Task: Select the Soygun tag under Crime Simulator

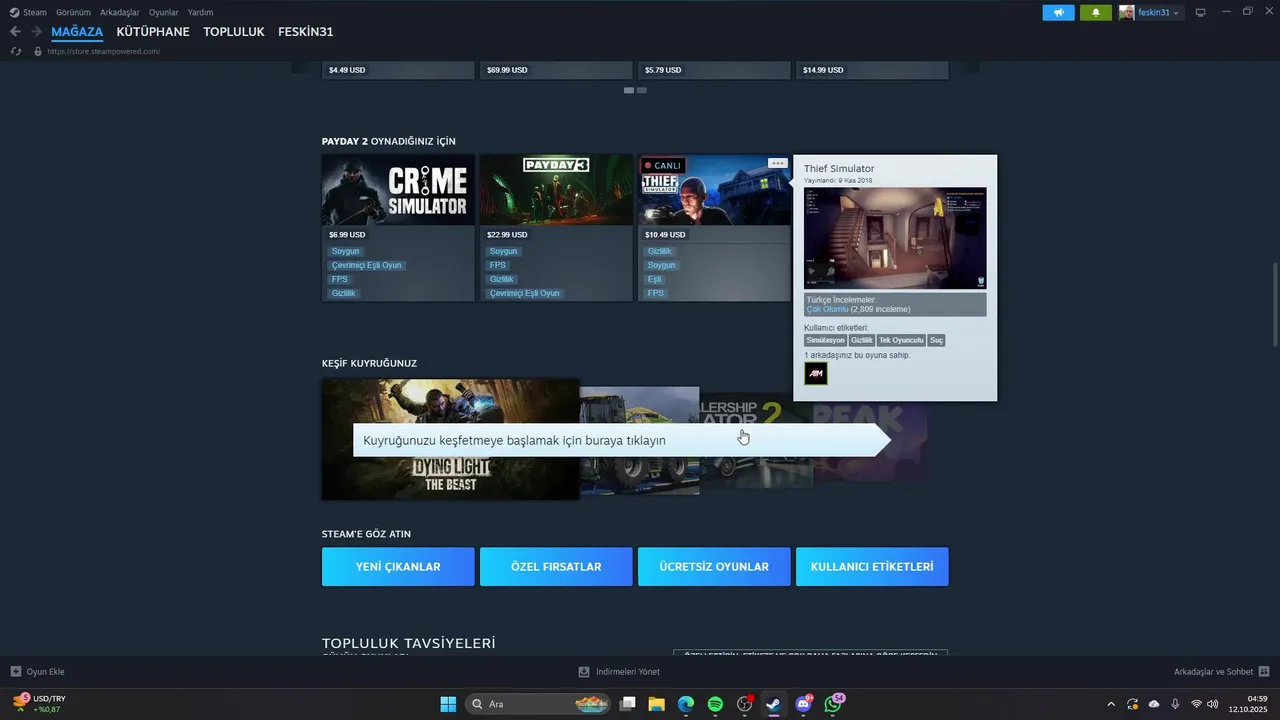Action: (x=345, y=251)
